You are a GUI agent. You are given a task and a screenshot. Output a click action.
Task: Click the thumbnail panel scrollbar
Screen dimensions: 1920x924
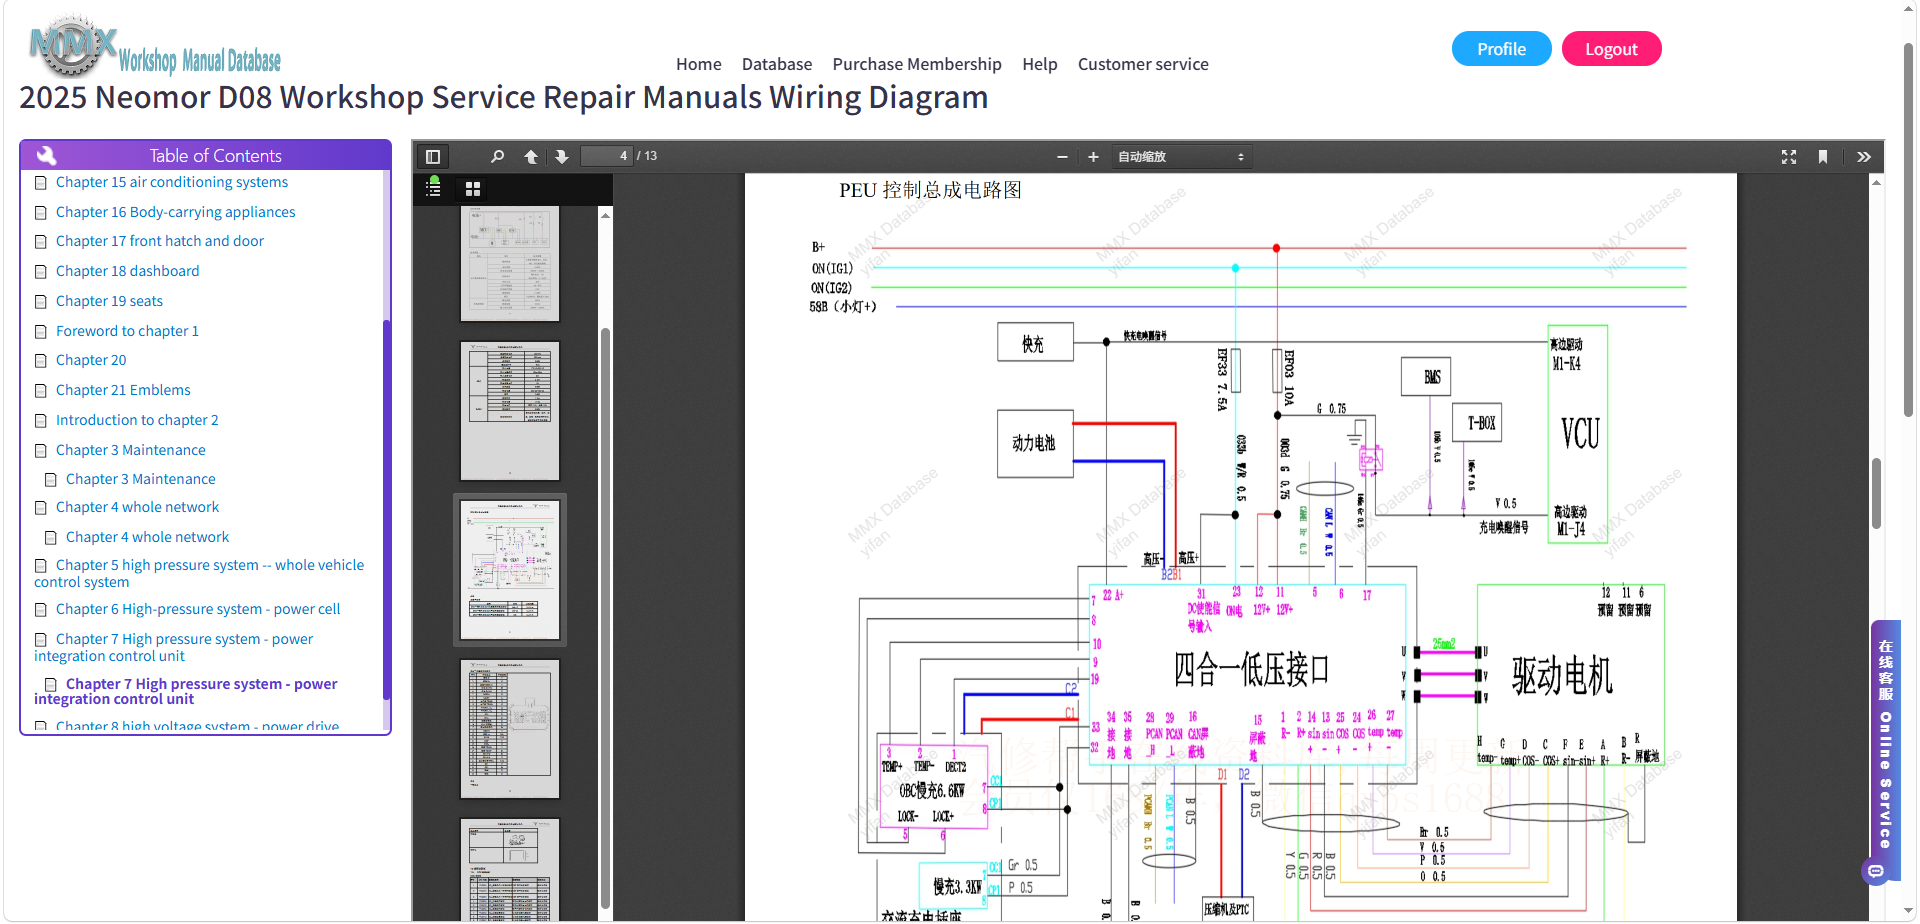(x=605, y=619)
